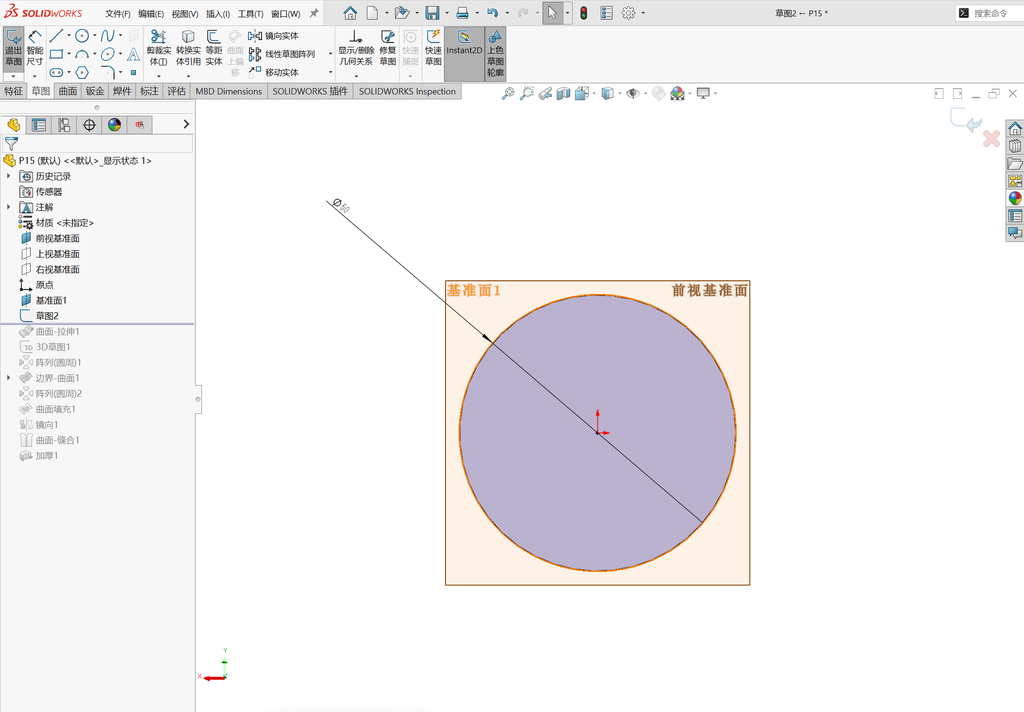Switch to the SOLIDWORKS Inspection tab

point(407,91)
